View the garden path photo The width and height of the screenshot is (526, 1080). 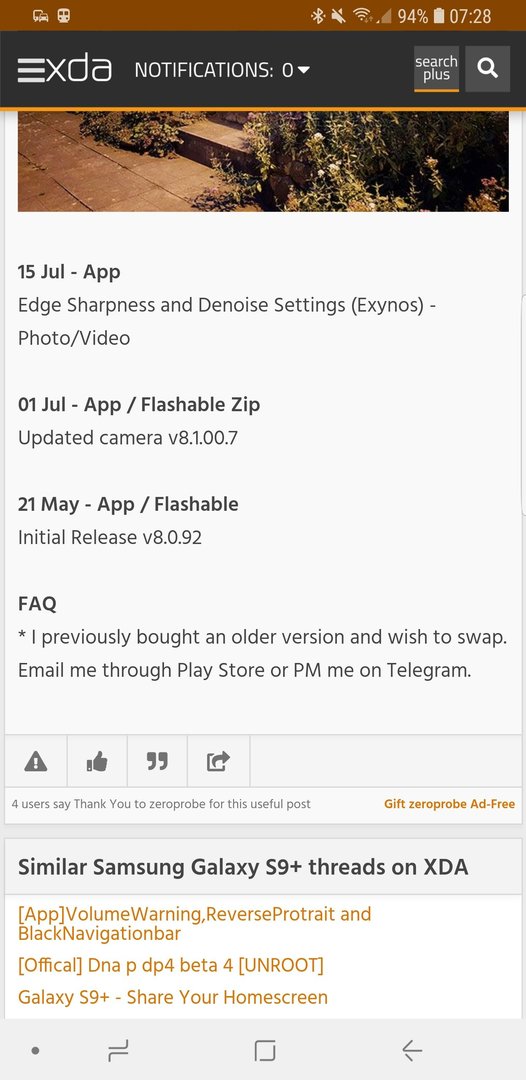[263, 161]
